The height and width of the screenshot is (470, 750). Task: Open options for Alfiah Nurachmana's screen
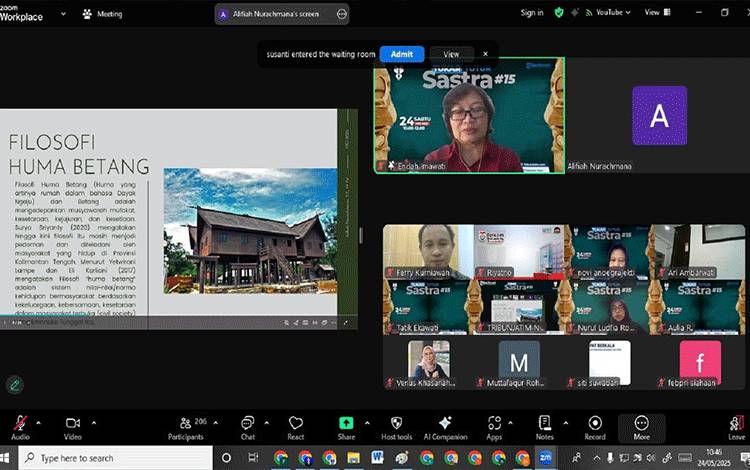(x=342, y=14)
